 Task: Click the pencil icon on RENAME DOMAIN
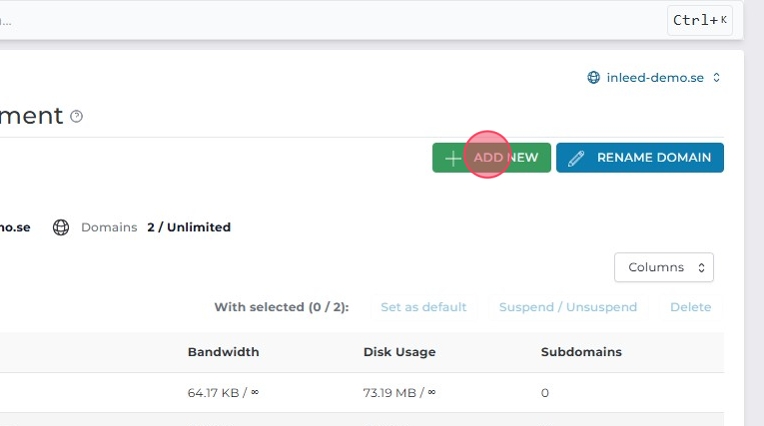(x=576, y=158)
